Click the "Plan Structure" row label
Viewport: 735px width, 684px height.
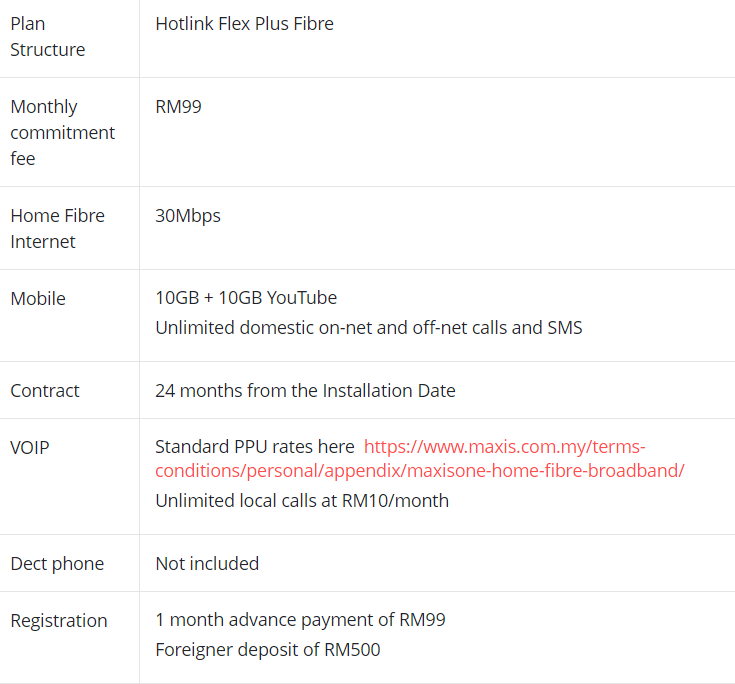pyautogui.click(x=48, y=36)
